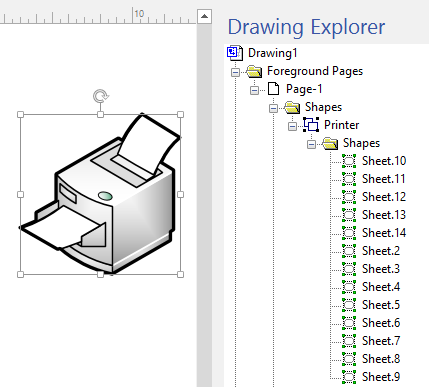Select the Sheet.8 label
Image resolution: width=429 pixels, height=387 pixels.
[x=381, y=359]
